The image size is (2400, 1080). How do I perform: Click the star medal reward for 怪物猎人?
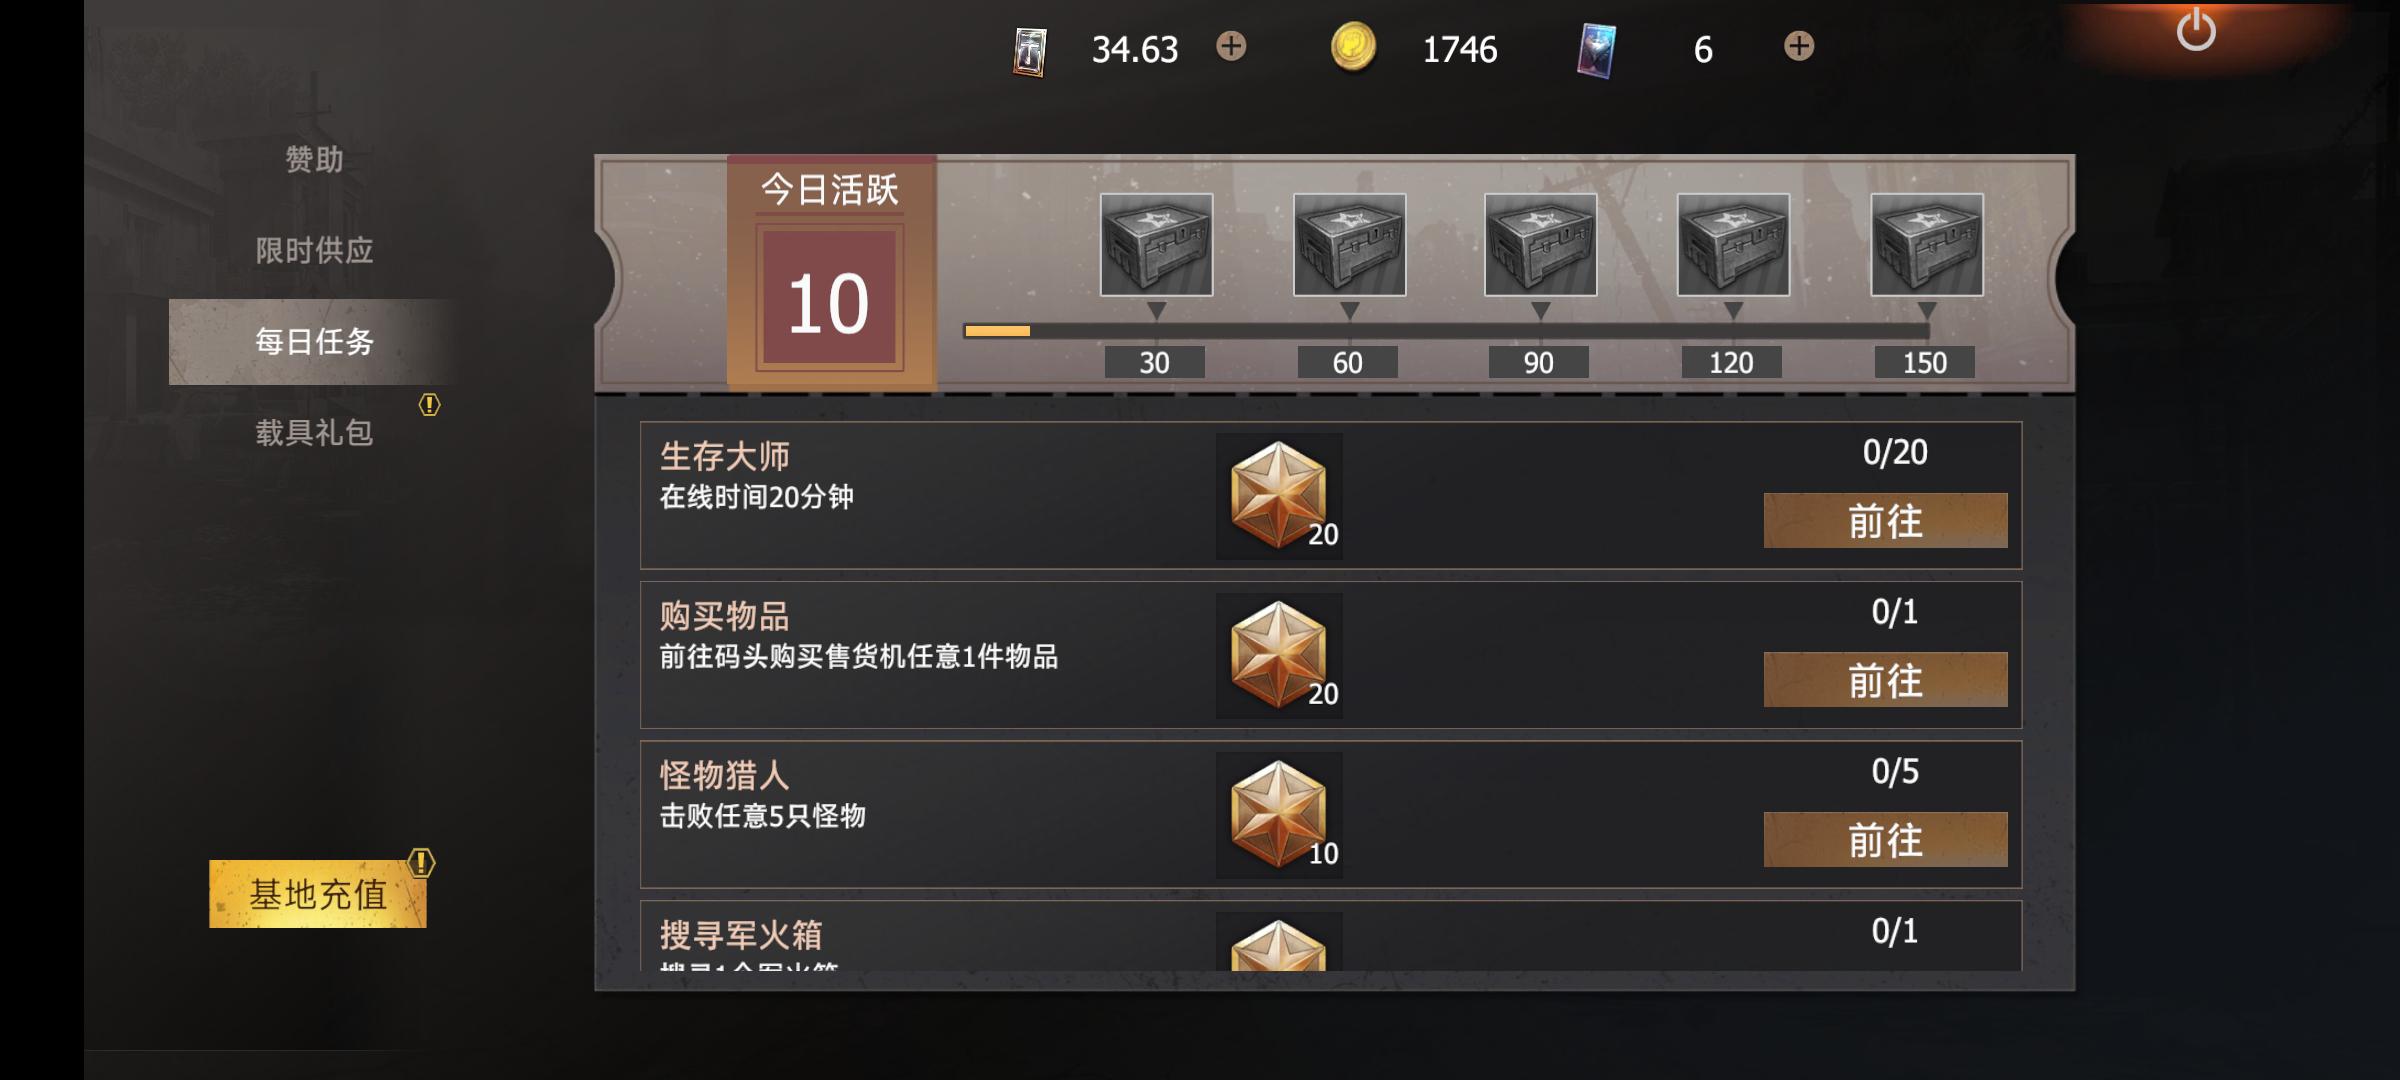point(1279,815)
